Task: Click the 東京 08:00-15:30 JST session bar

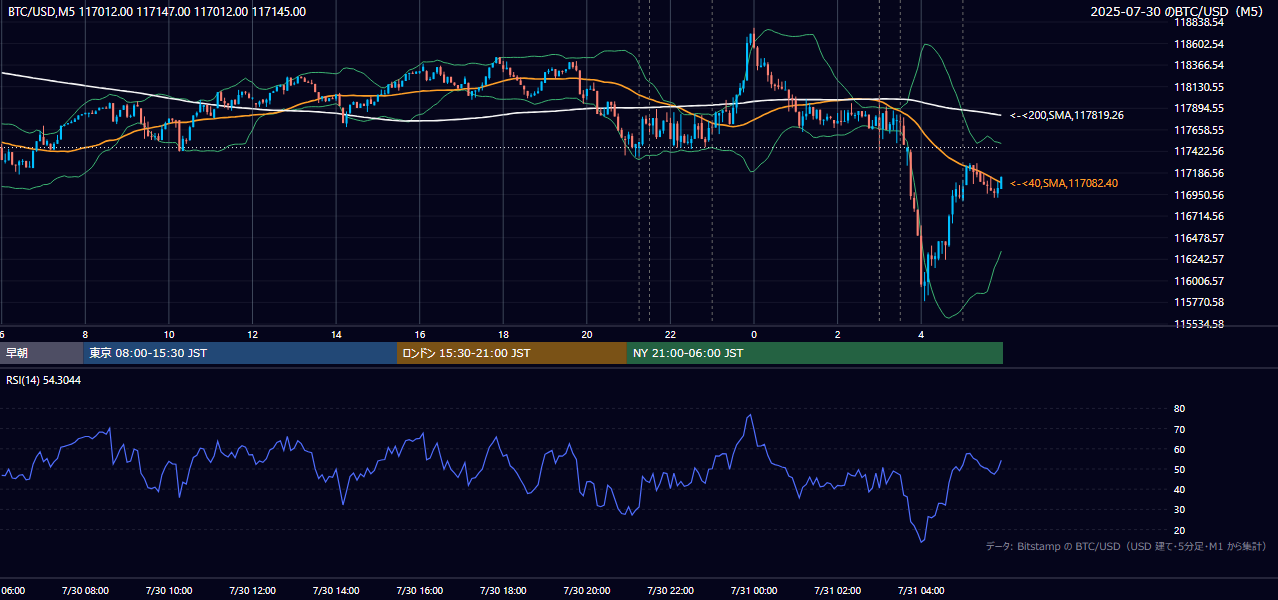Action: pos(240,353)
